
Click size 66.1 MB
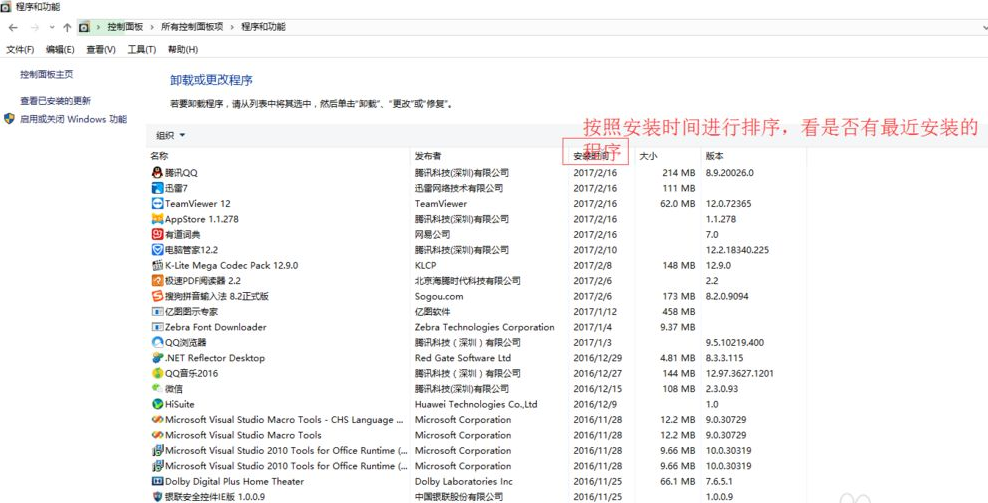point(678,482)
